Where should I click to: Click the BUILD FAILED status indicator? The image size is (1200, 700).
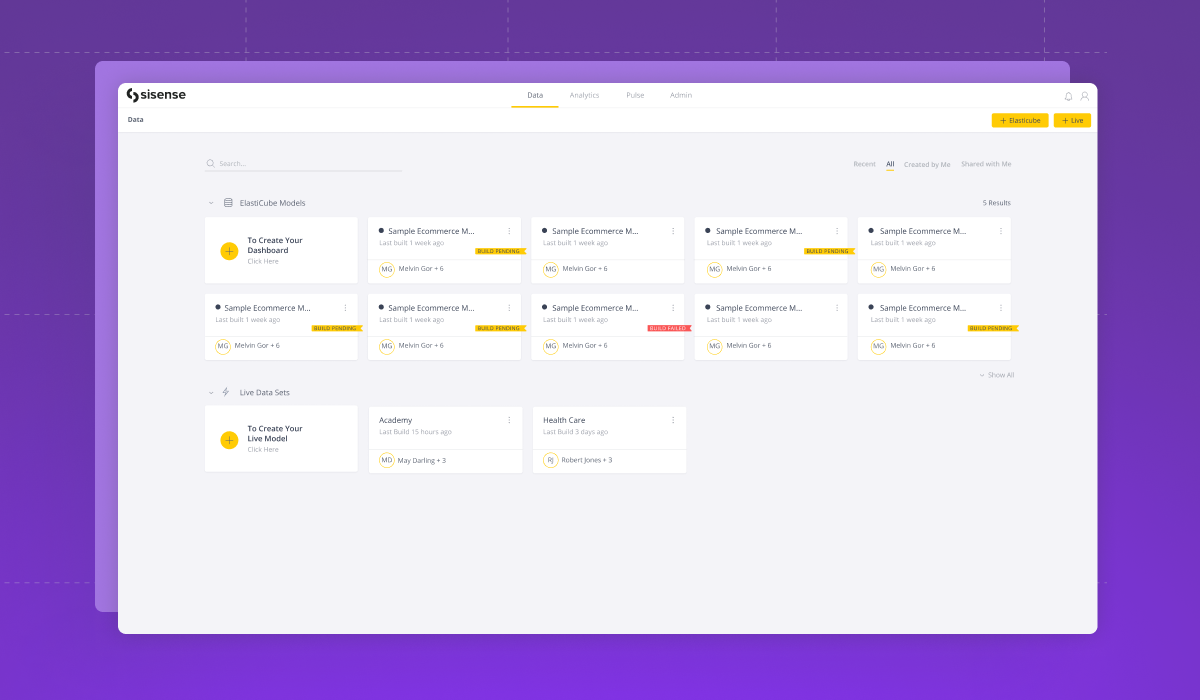[670, 327]
